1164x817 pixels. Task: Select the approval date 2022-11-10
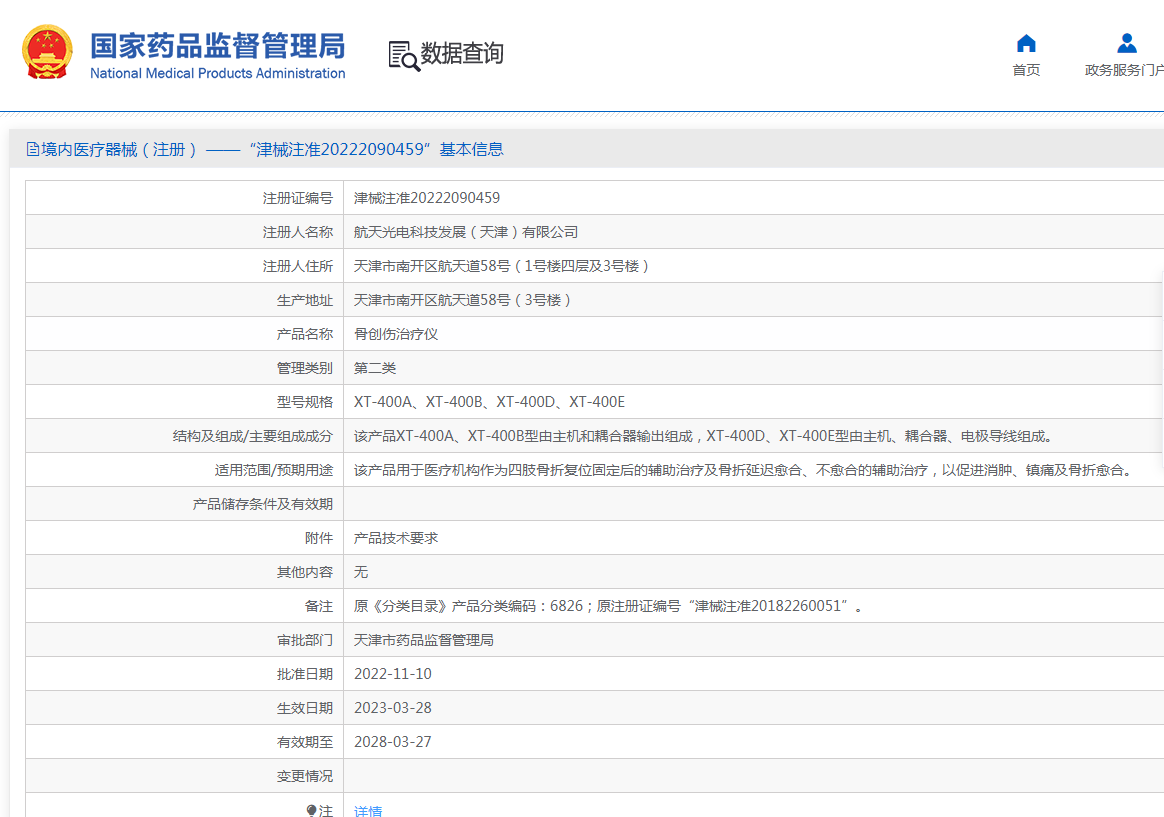pos(394,673)
